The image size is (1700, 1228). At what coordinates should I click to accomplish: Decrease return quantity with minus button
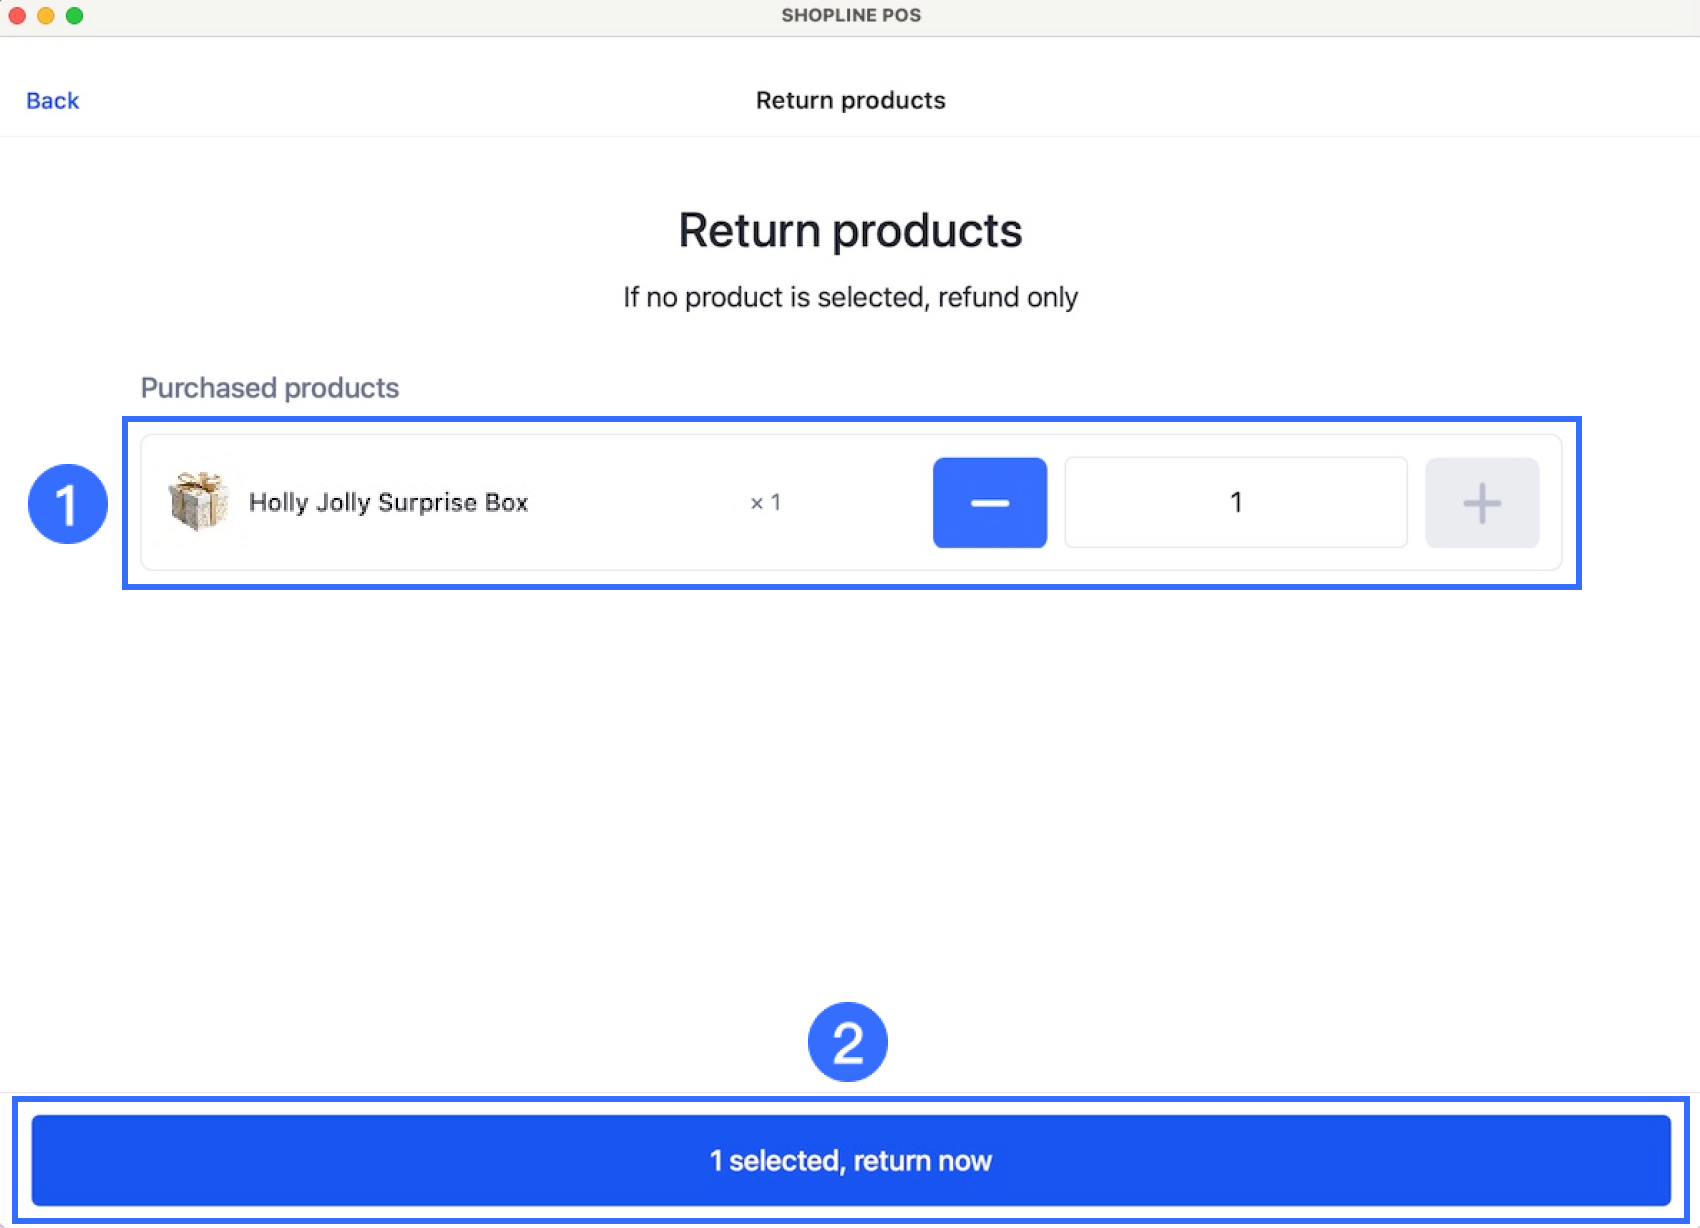[989, 502]
